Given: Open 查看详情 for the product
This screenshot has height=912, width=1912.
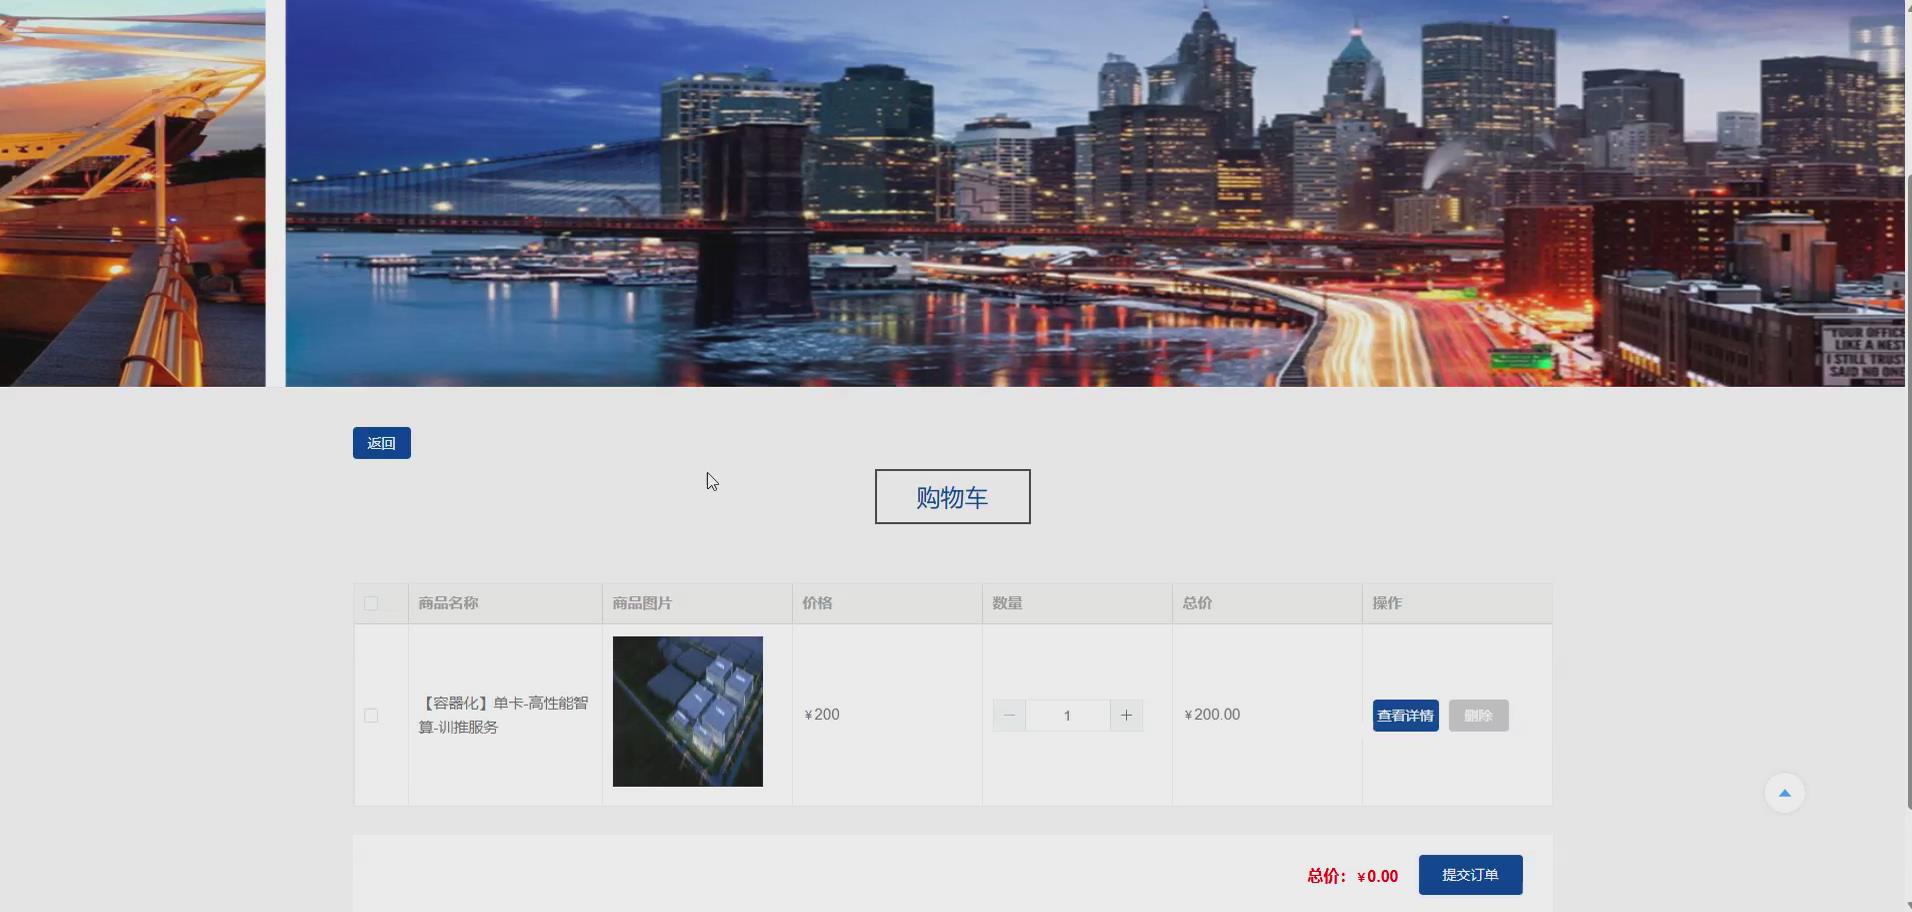Looking at the screenshot, I should pos(1405,715).
